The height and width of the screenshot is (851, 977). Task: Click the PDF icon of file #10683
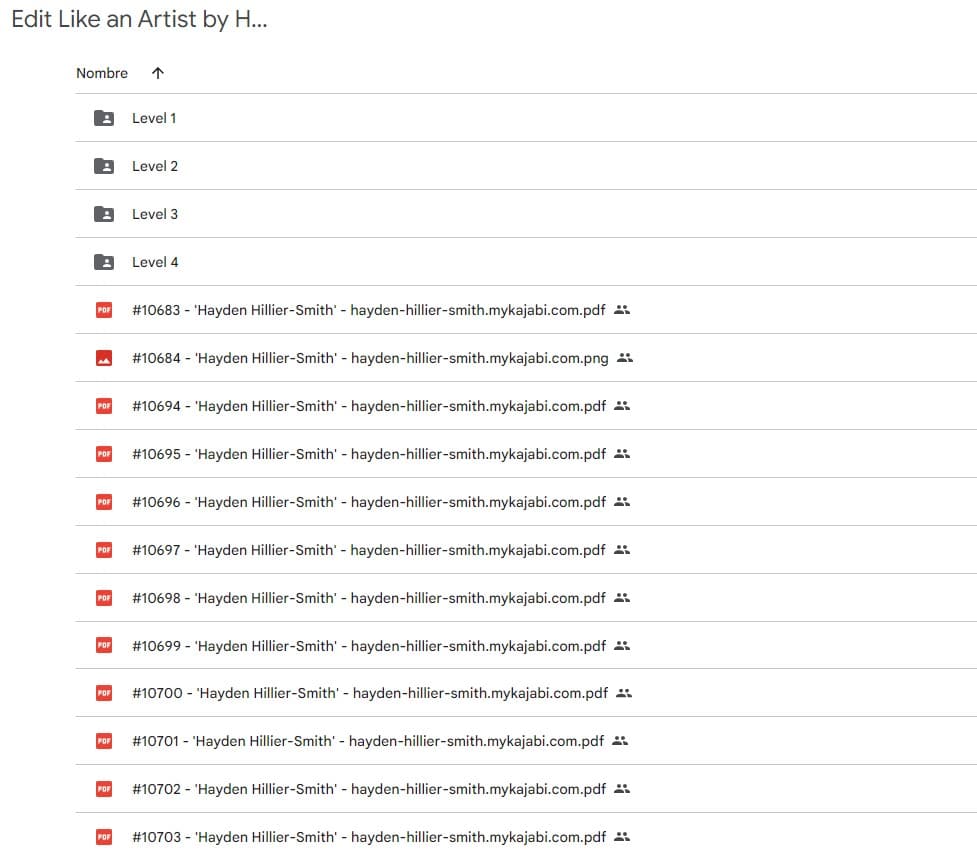coord(103,310)
